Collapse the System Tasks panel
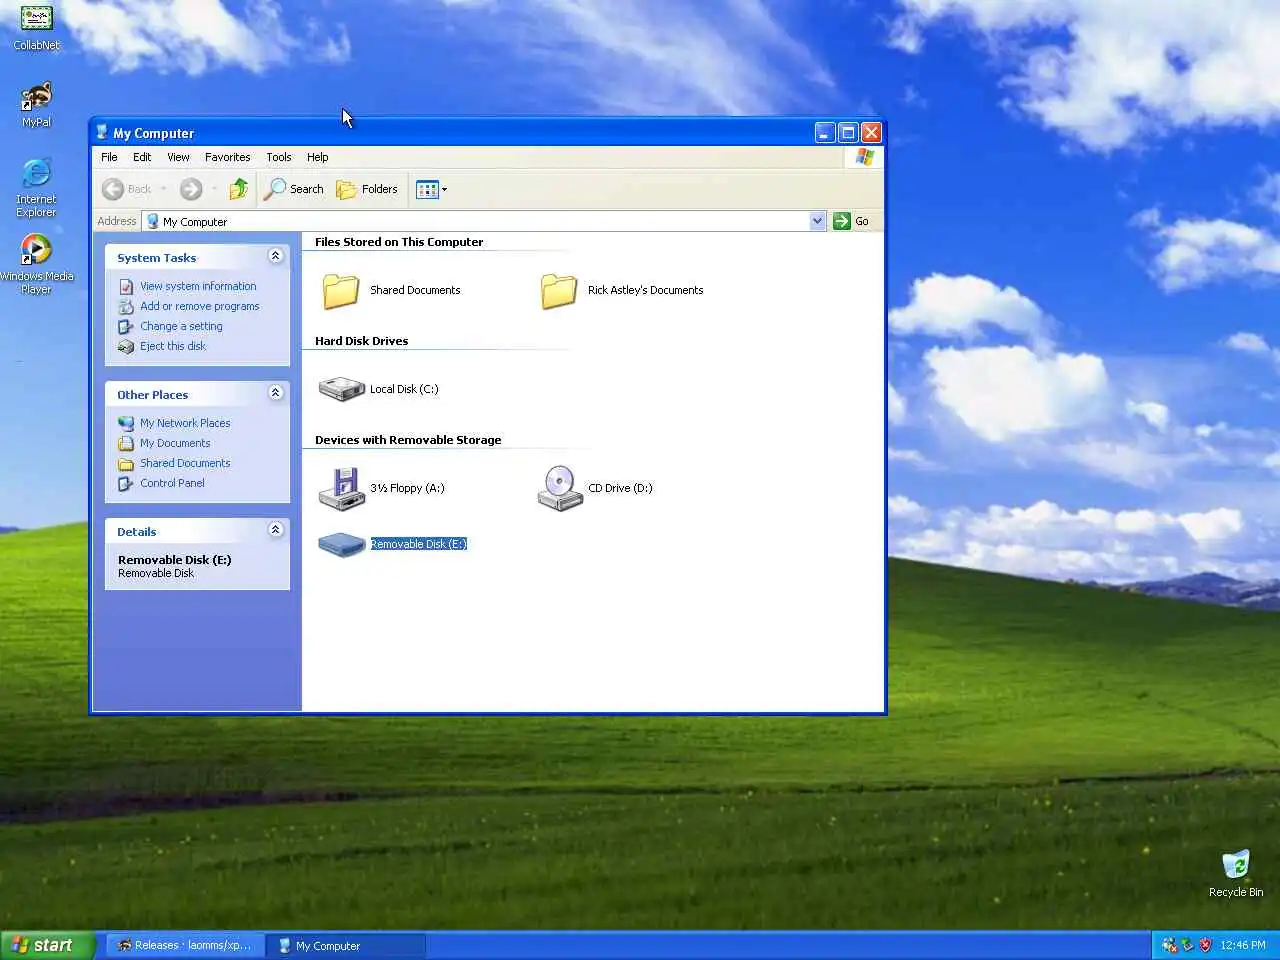Viewport: 1280px width, 960px height. [275, 256]
